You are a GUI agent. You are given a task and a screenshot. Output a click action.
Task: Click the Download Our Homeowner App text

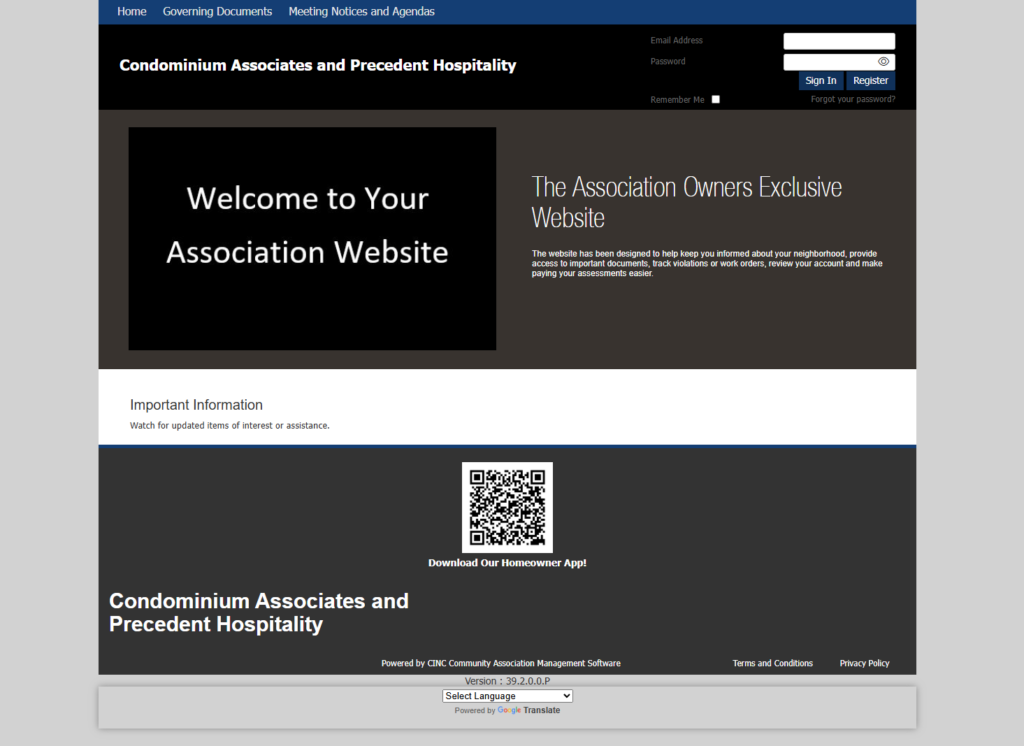(507, 563)
